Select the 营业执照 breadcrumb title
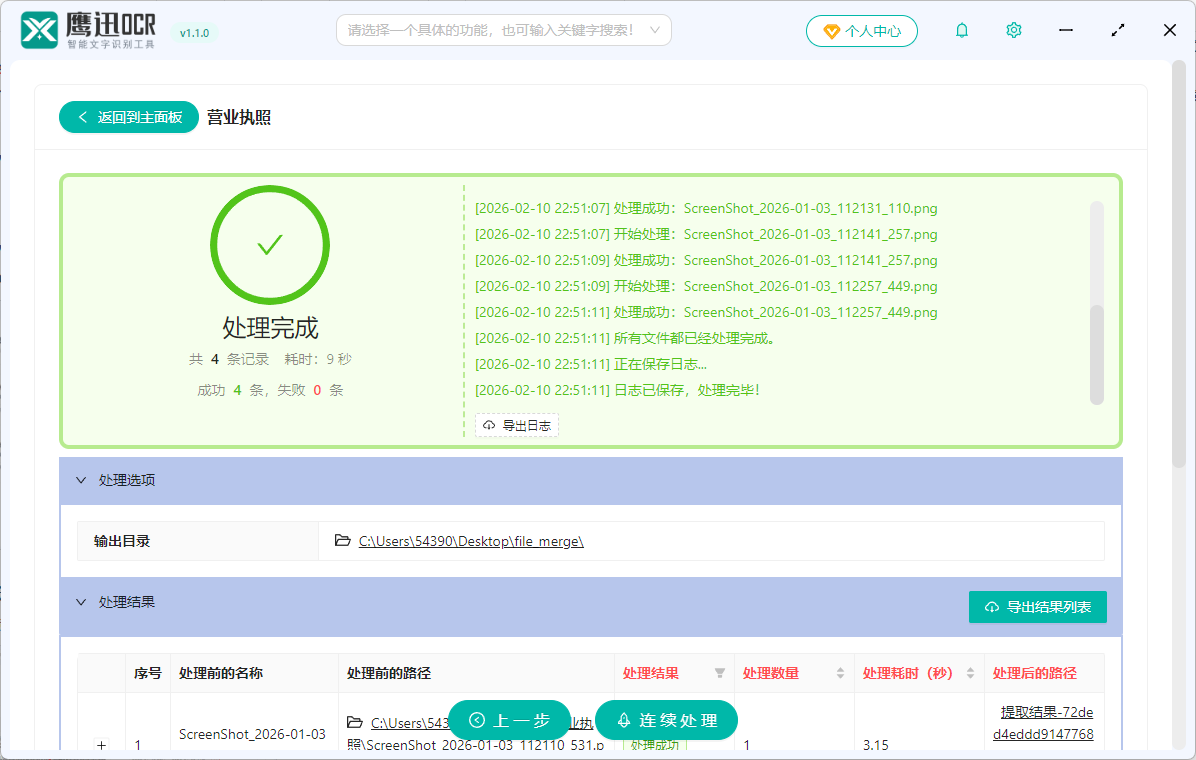Image resolution: width=1196 pixels, height=760 pixels. click(239, 117)
